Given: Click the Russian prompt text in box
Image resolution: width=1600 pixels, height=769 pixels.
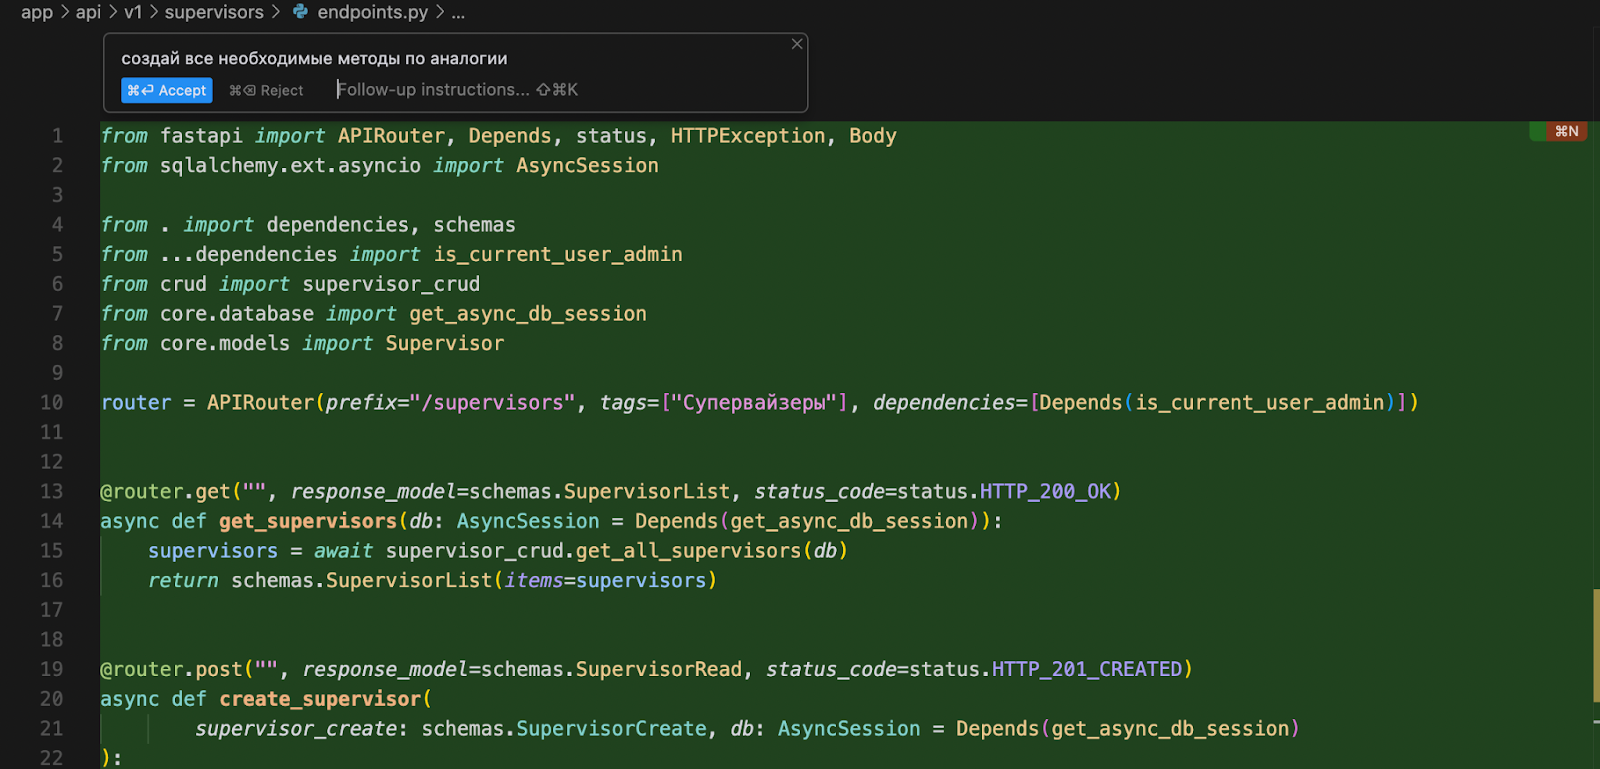Looking at the screenshot, I should [x=314, y=58].
